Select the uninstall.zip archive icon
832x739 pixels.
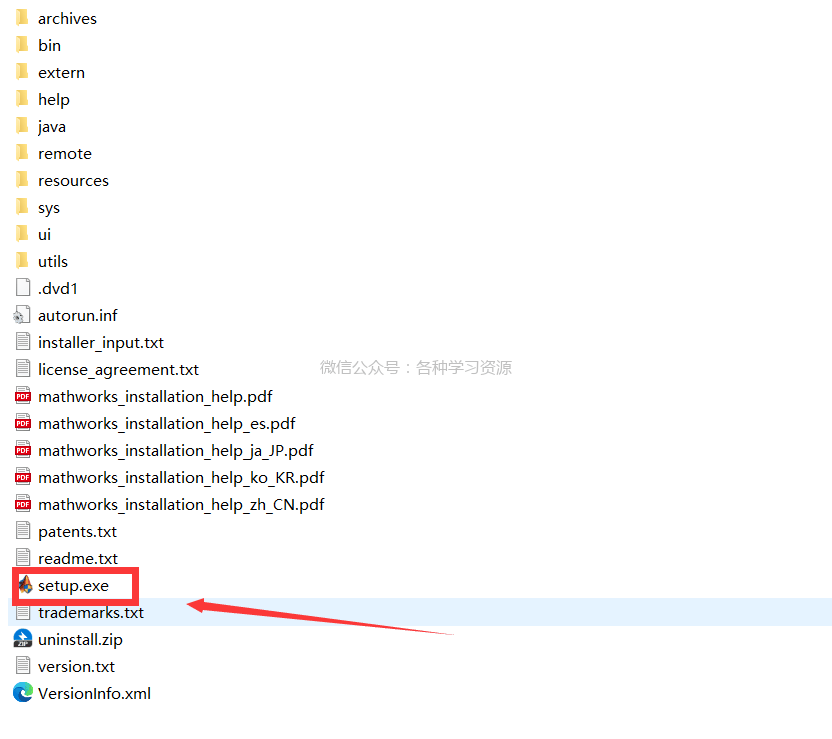[x=23, y=639]
